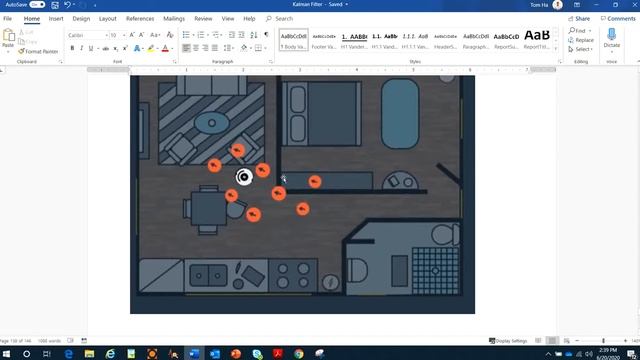Justify the paragraph text
Image resolution: width=640 pixels, height=360 pixels.
click(215, 48)
